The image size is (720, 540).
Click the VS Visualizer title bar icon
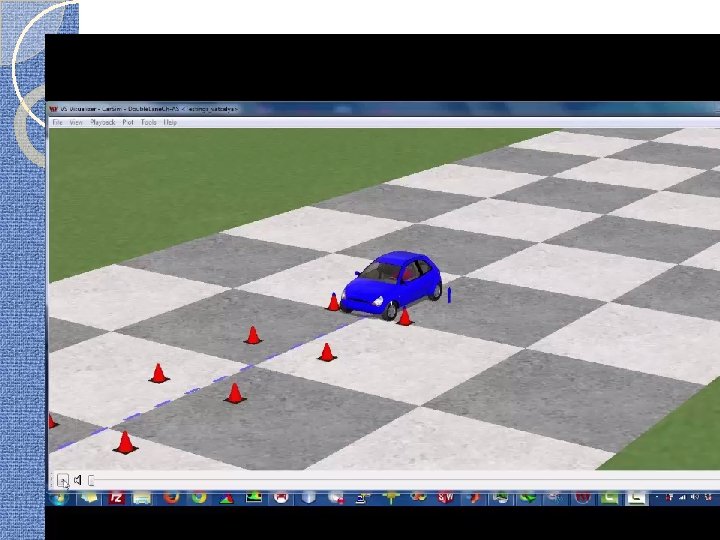tap(54, 109)
